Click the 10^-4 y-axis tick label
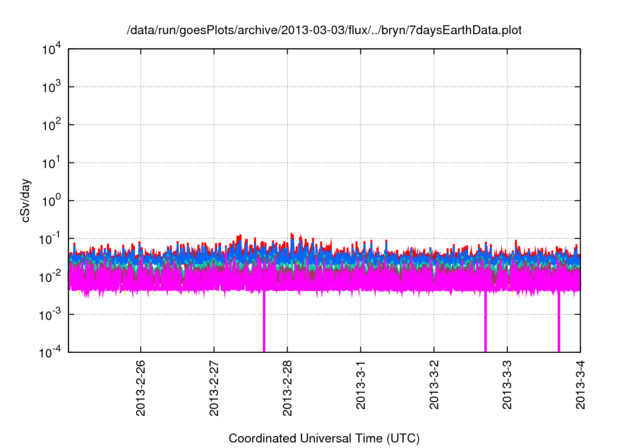 (x=50, y=352)
